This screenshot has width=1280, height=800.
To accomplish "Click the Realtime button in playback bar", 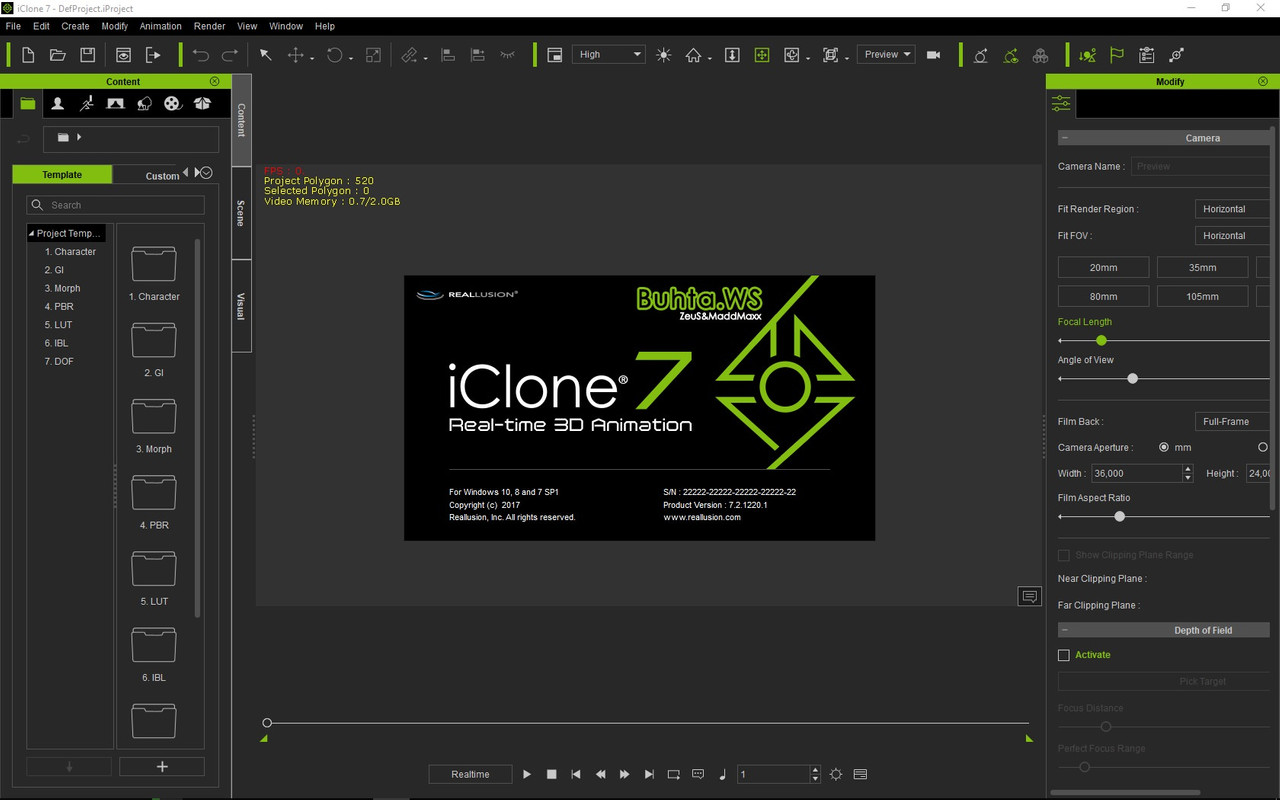I will [470, 774].
